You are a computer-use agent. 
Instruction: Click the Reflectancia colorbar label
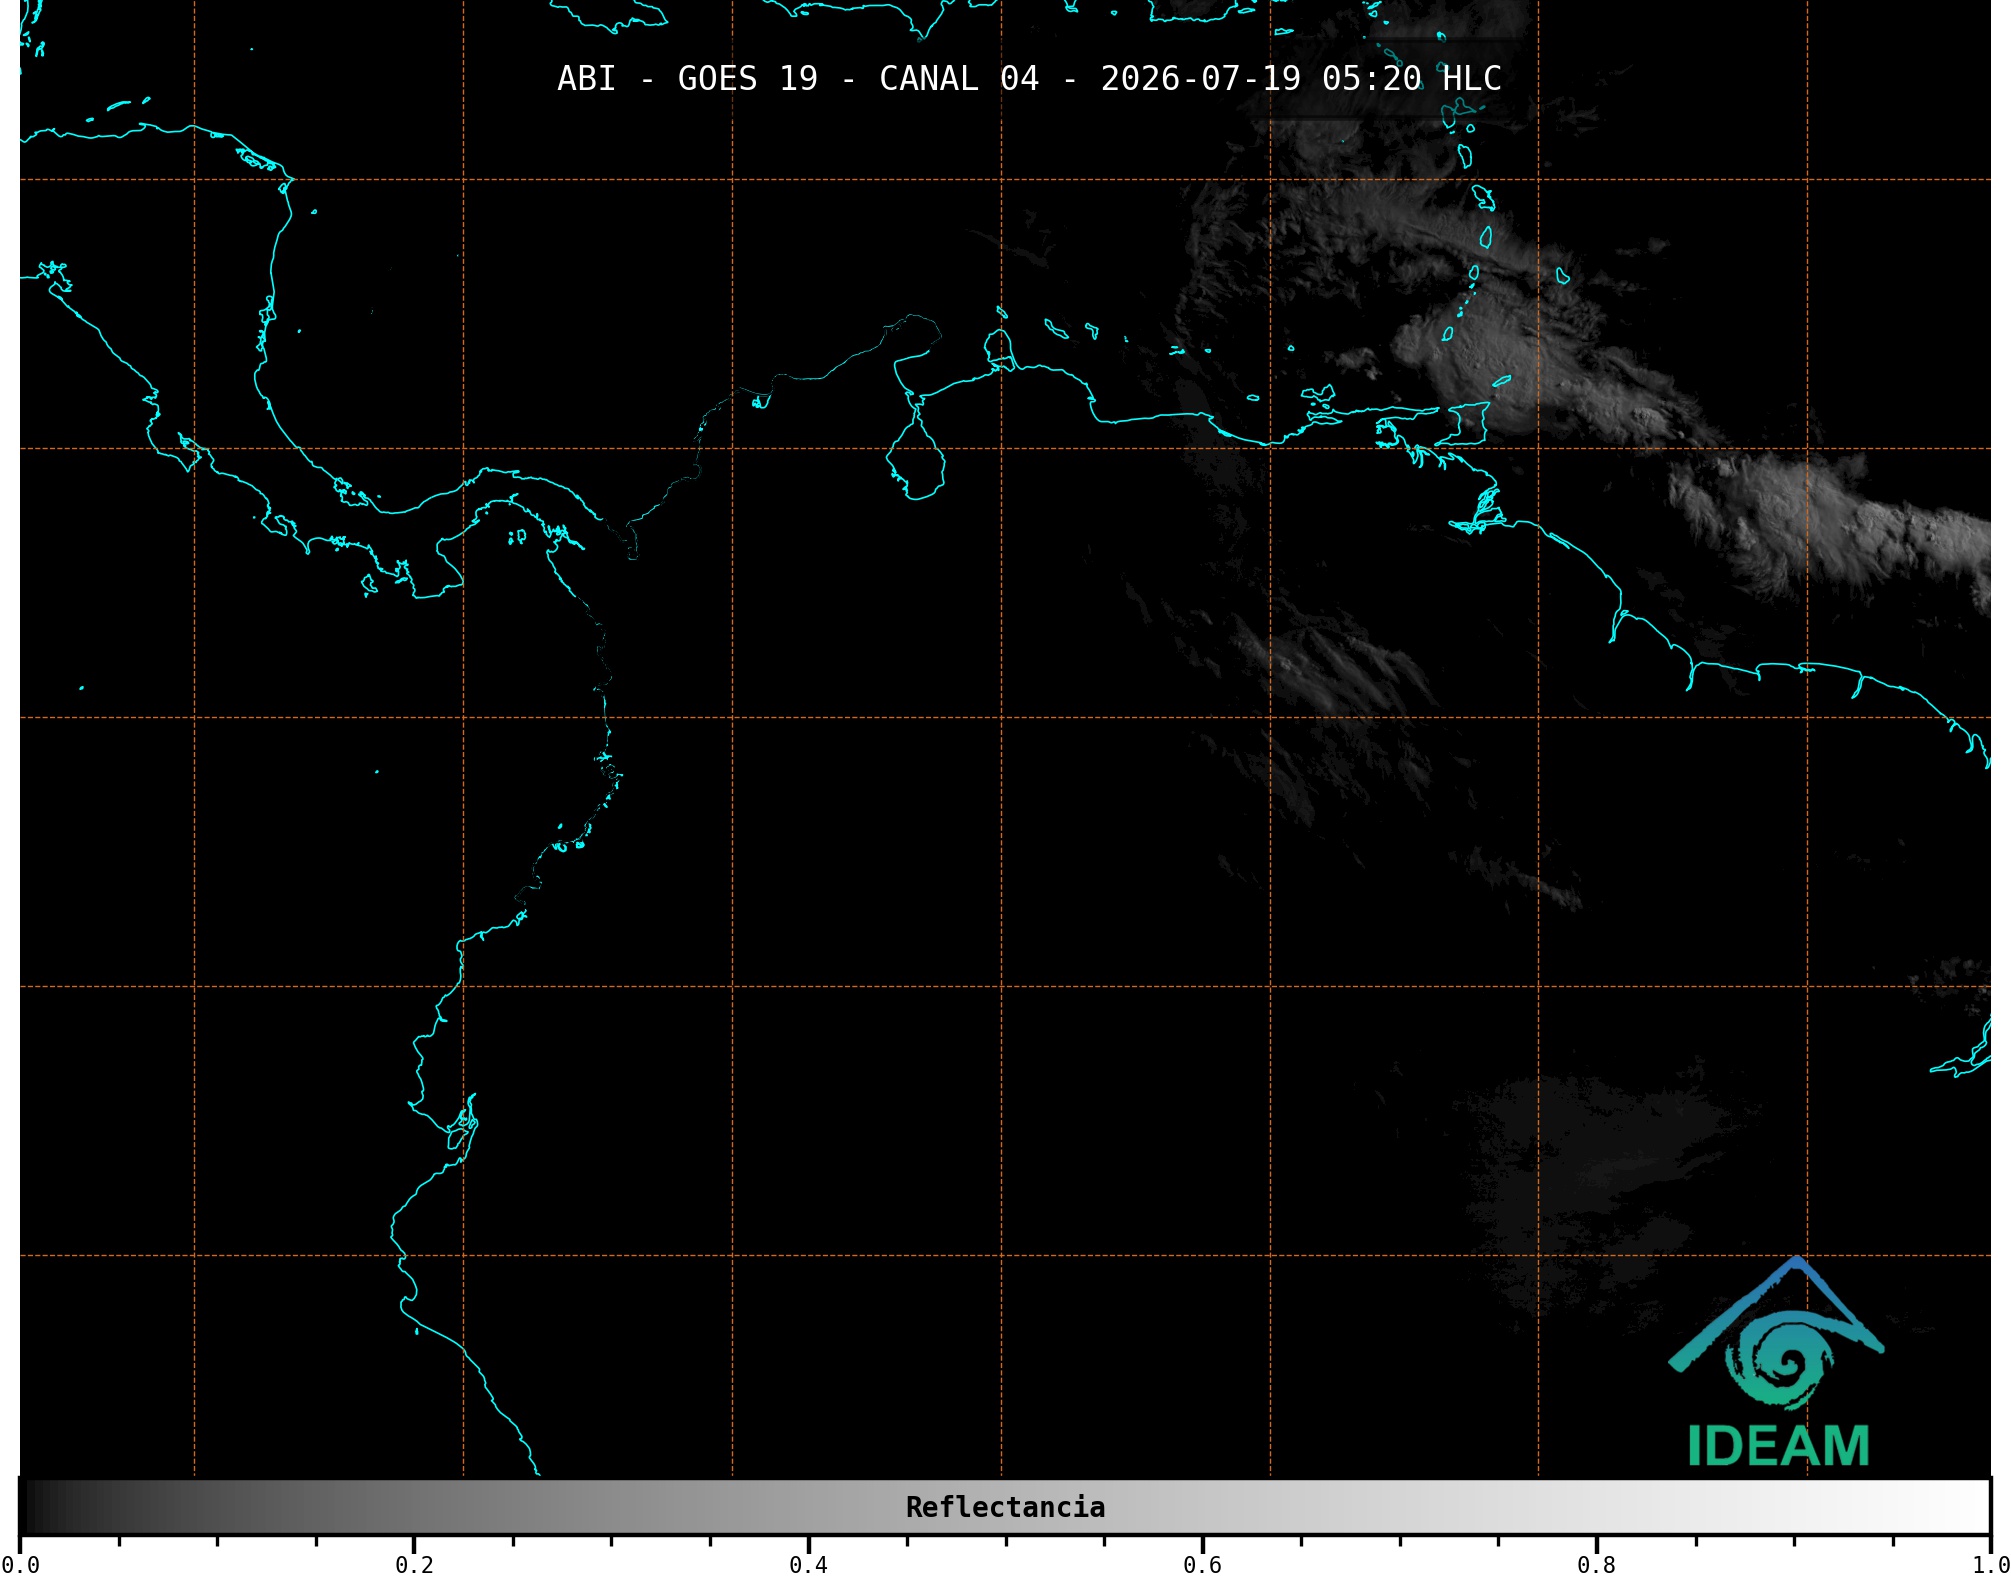click(x=1005, y=1507)
